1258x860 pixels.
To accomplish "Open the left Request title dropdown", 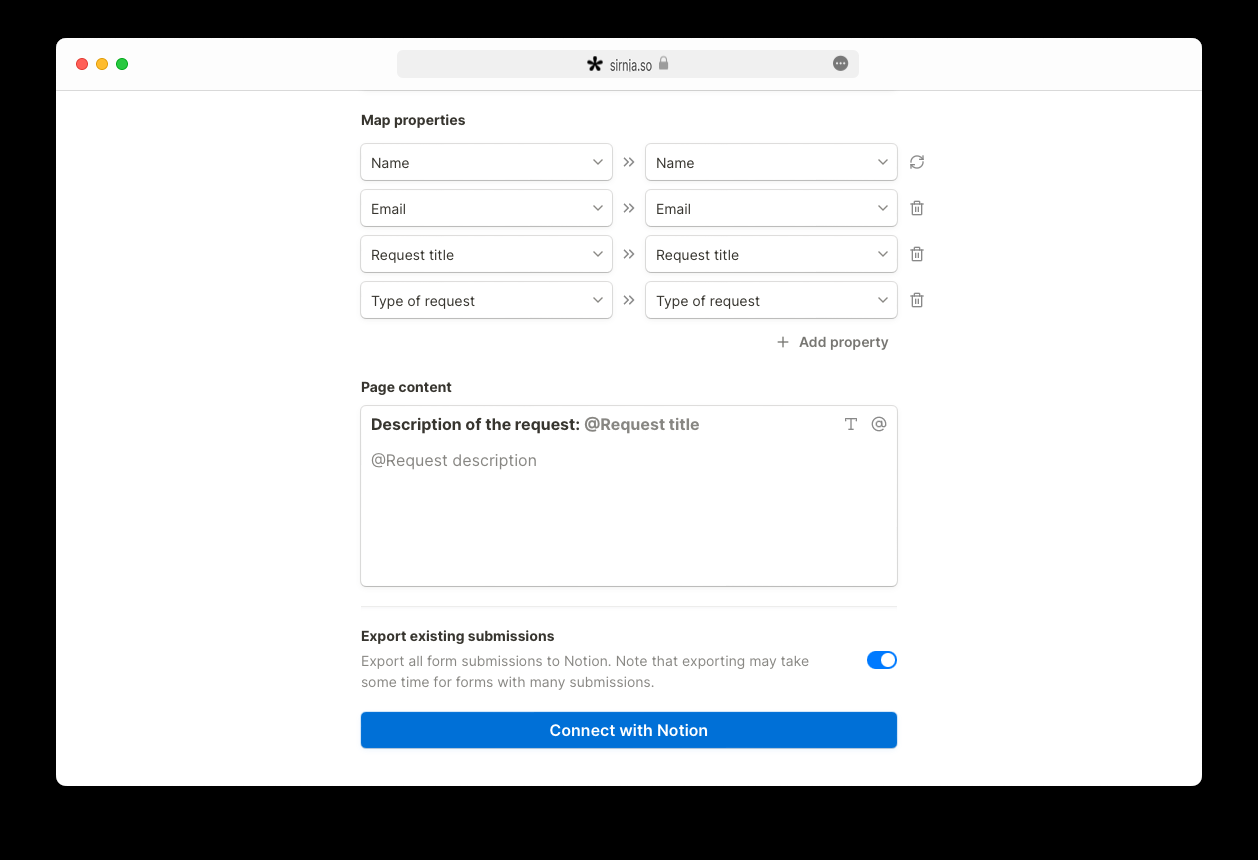I will click(x=486, y=254).
